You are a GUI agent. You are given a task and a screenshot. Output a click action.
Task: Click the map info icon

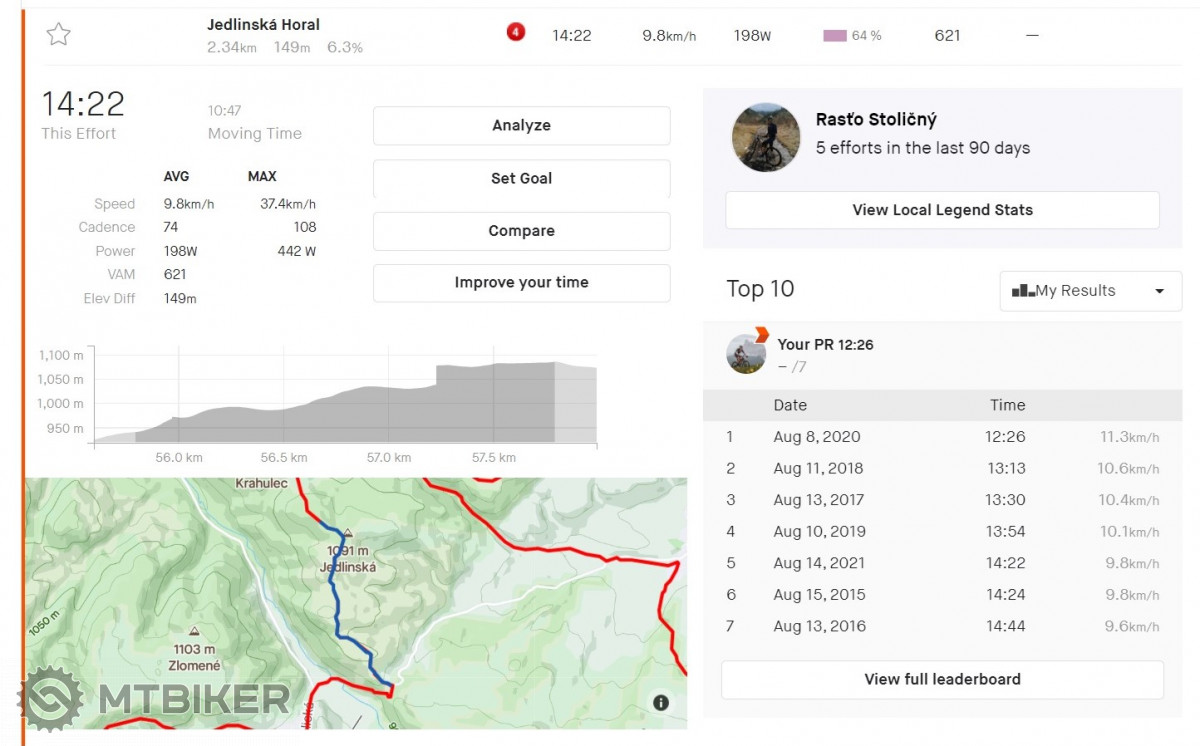[661, 703]
